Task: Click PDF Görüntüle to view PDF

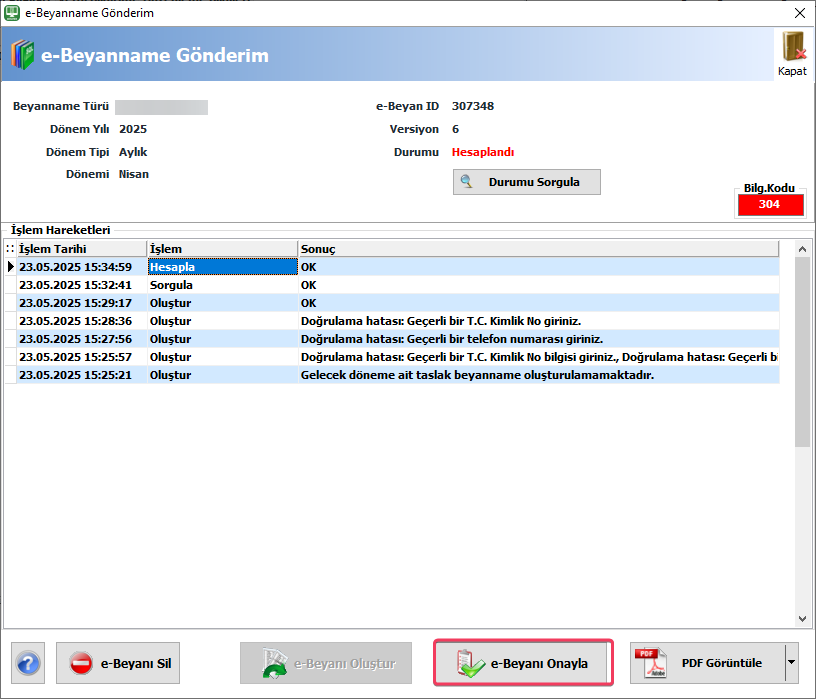Action: coord(708,663)
